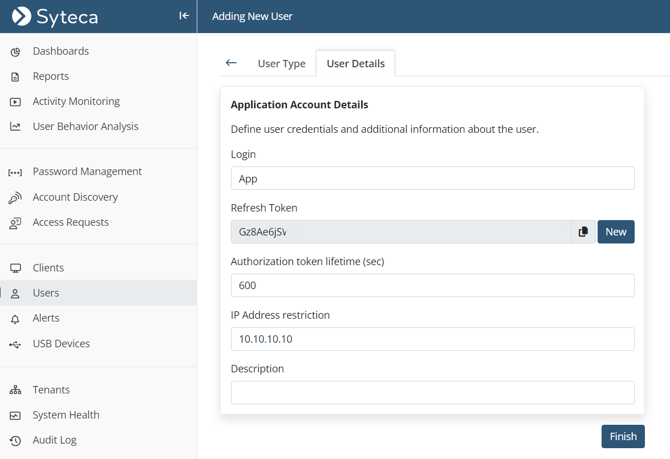Image resolution: width=670 pixels, height=459 pixels.
Task: Focus the Authorization token lifetime field
Action: coord(432,285)
